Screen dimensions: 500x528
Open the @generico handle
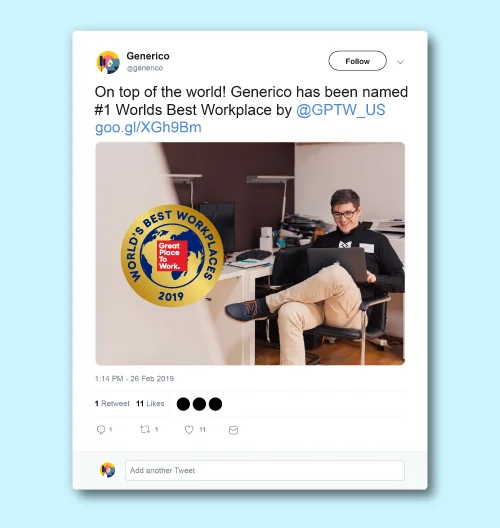(144, 68)
